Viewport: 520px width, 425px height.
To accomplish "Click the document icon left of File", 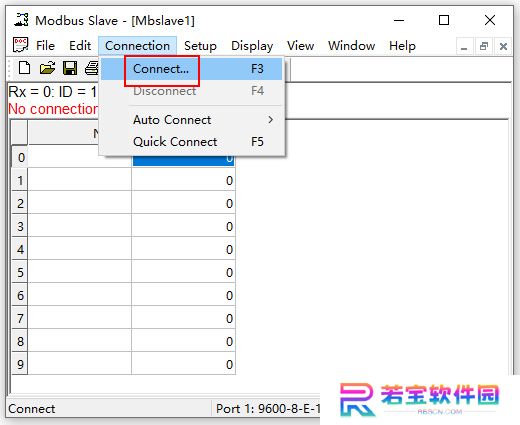I will pyautogui.click(x=20, y=45).
